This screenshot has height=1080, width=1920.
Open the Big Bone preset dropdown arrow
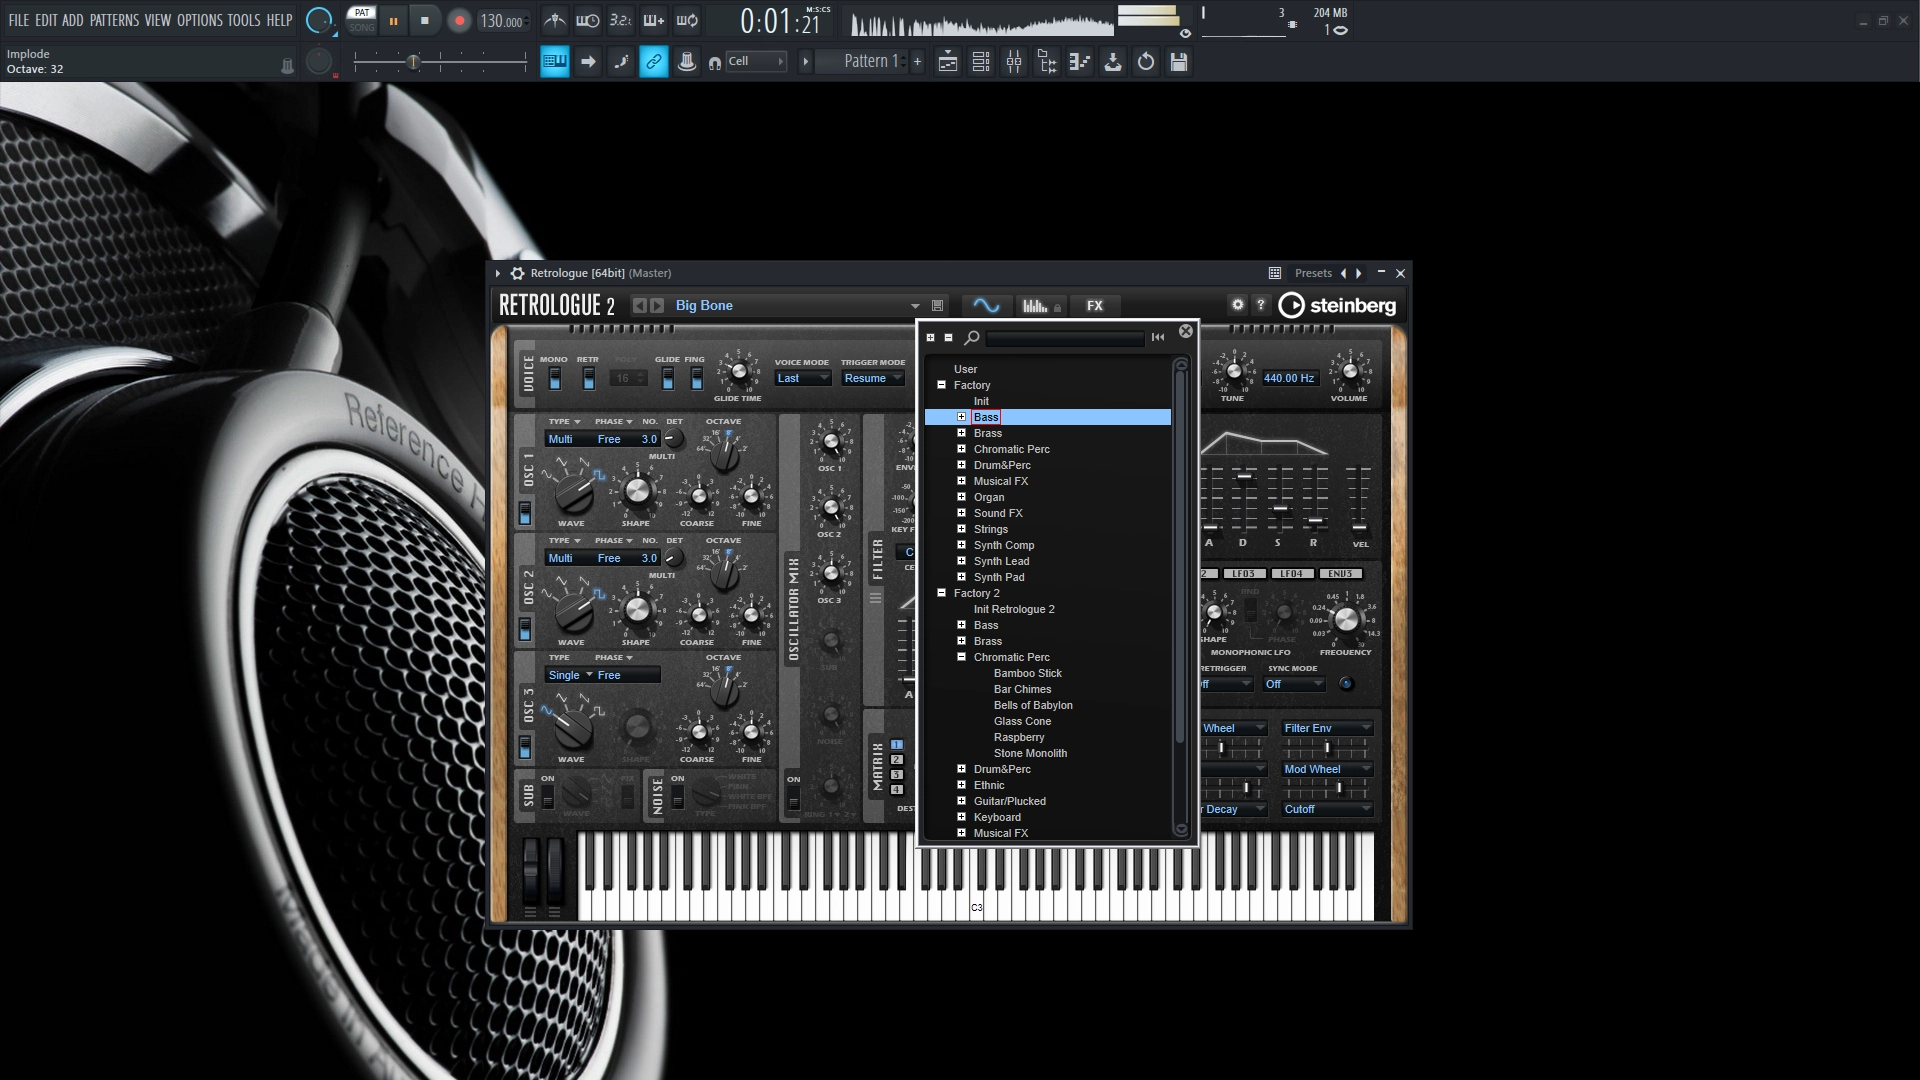click(x=914, y=306)
